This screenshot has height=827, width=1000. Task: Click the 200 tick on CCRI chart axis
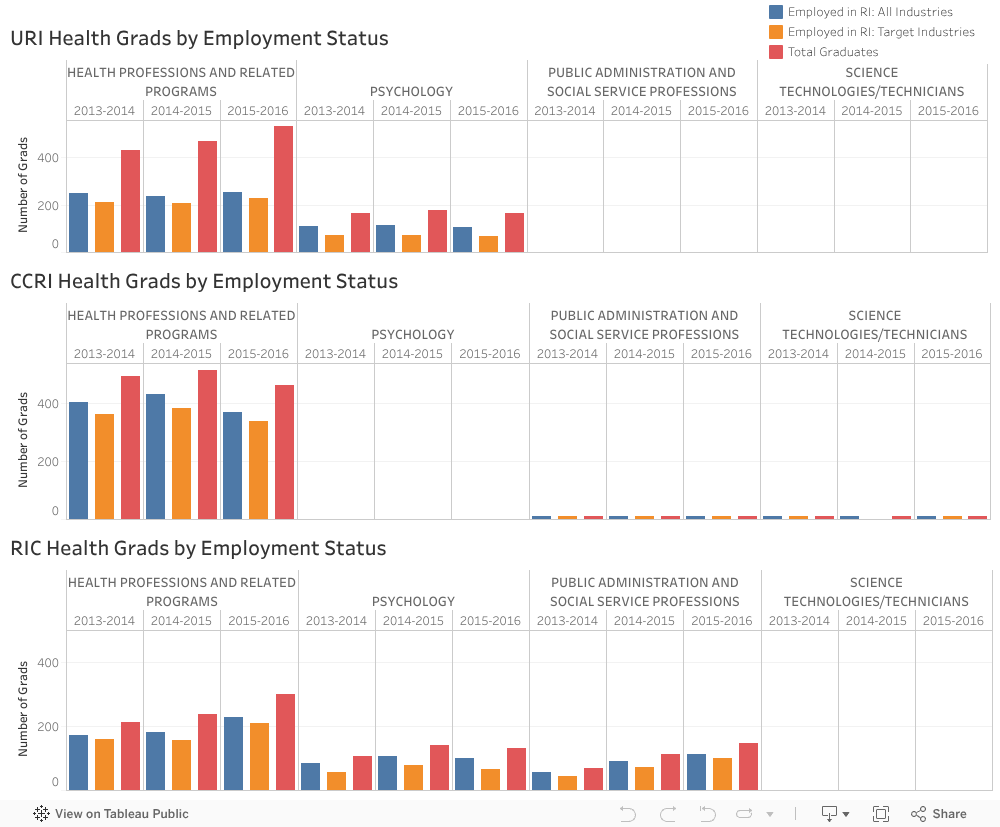coord(48,462)
